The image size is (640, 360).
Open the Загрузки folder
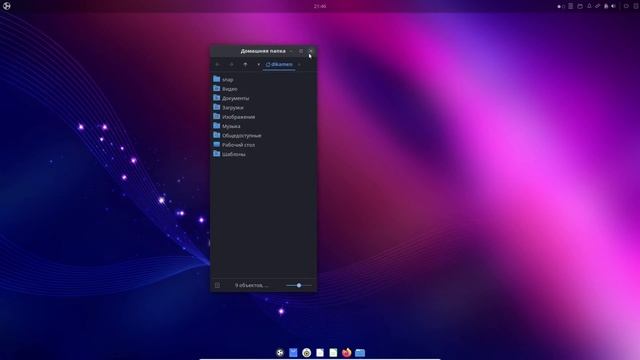(228, 107)
